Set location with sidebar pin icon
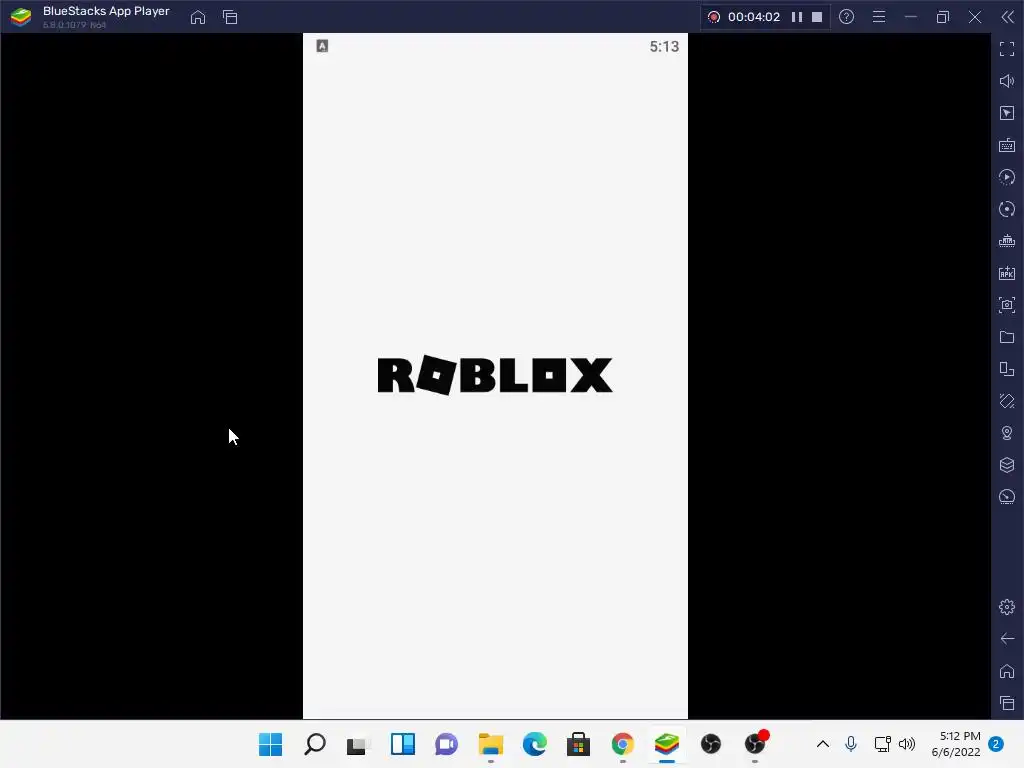This screenshot has width=1024, height=768. 1007,433
